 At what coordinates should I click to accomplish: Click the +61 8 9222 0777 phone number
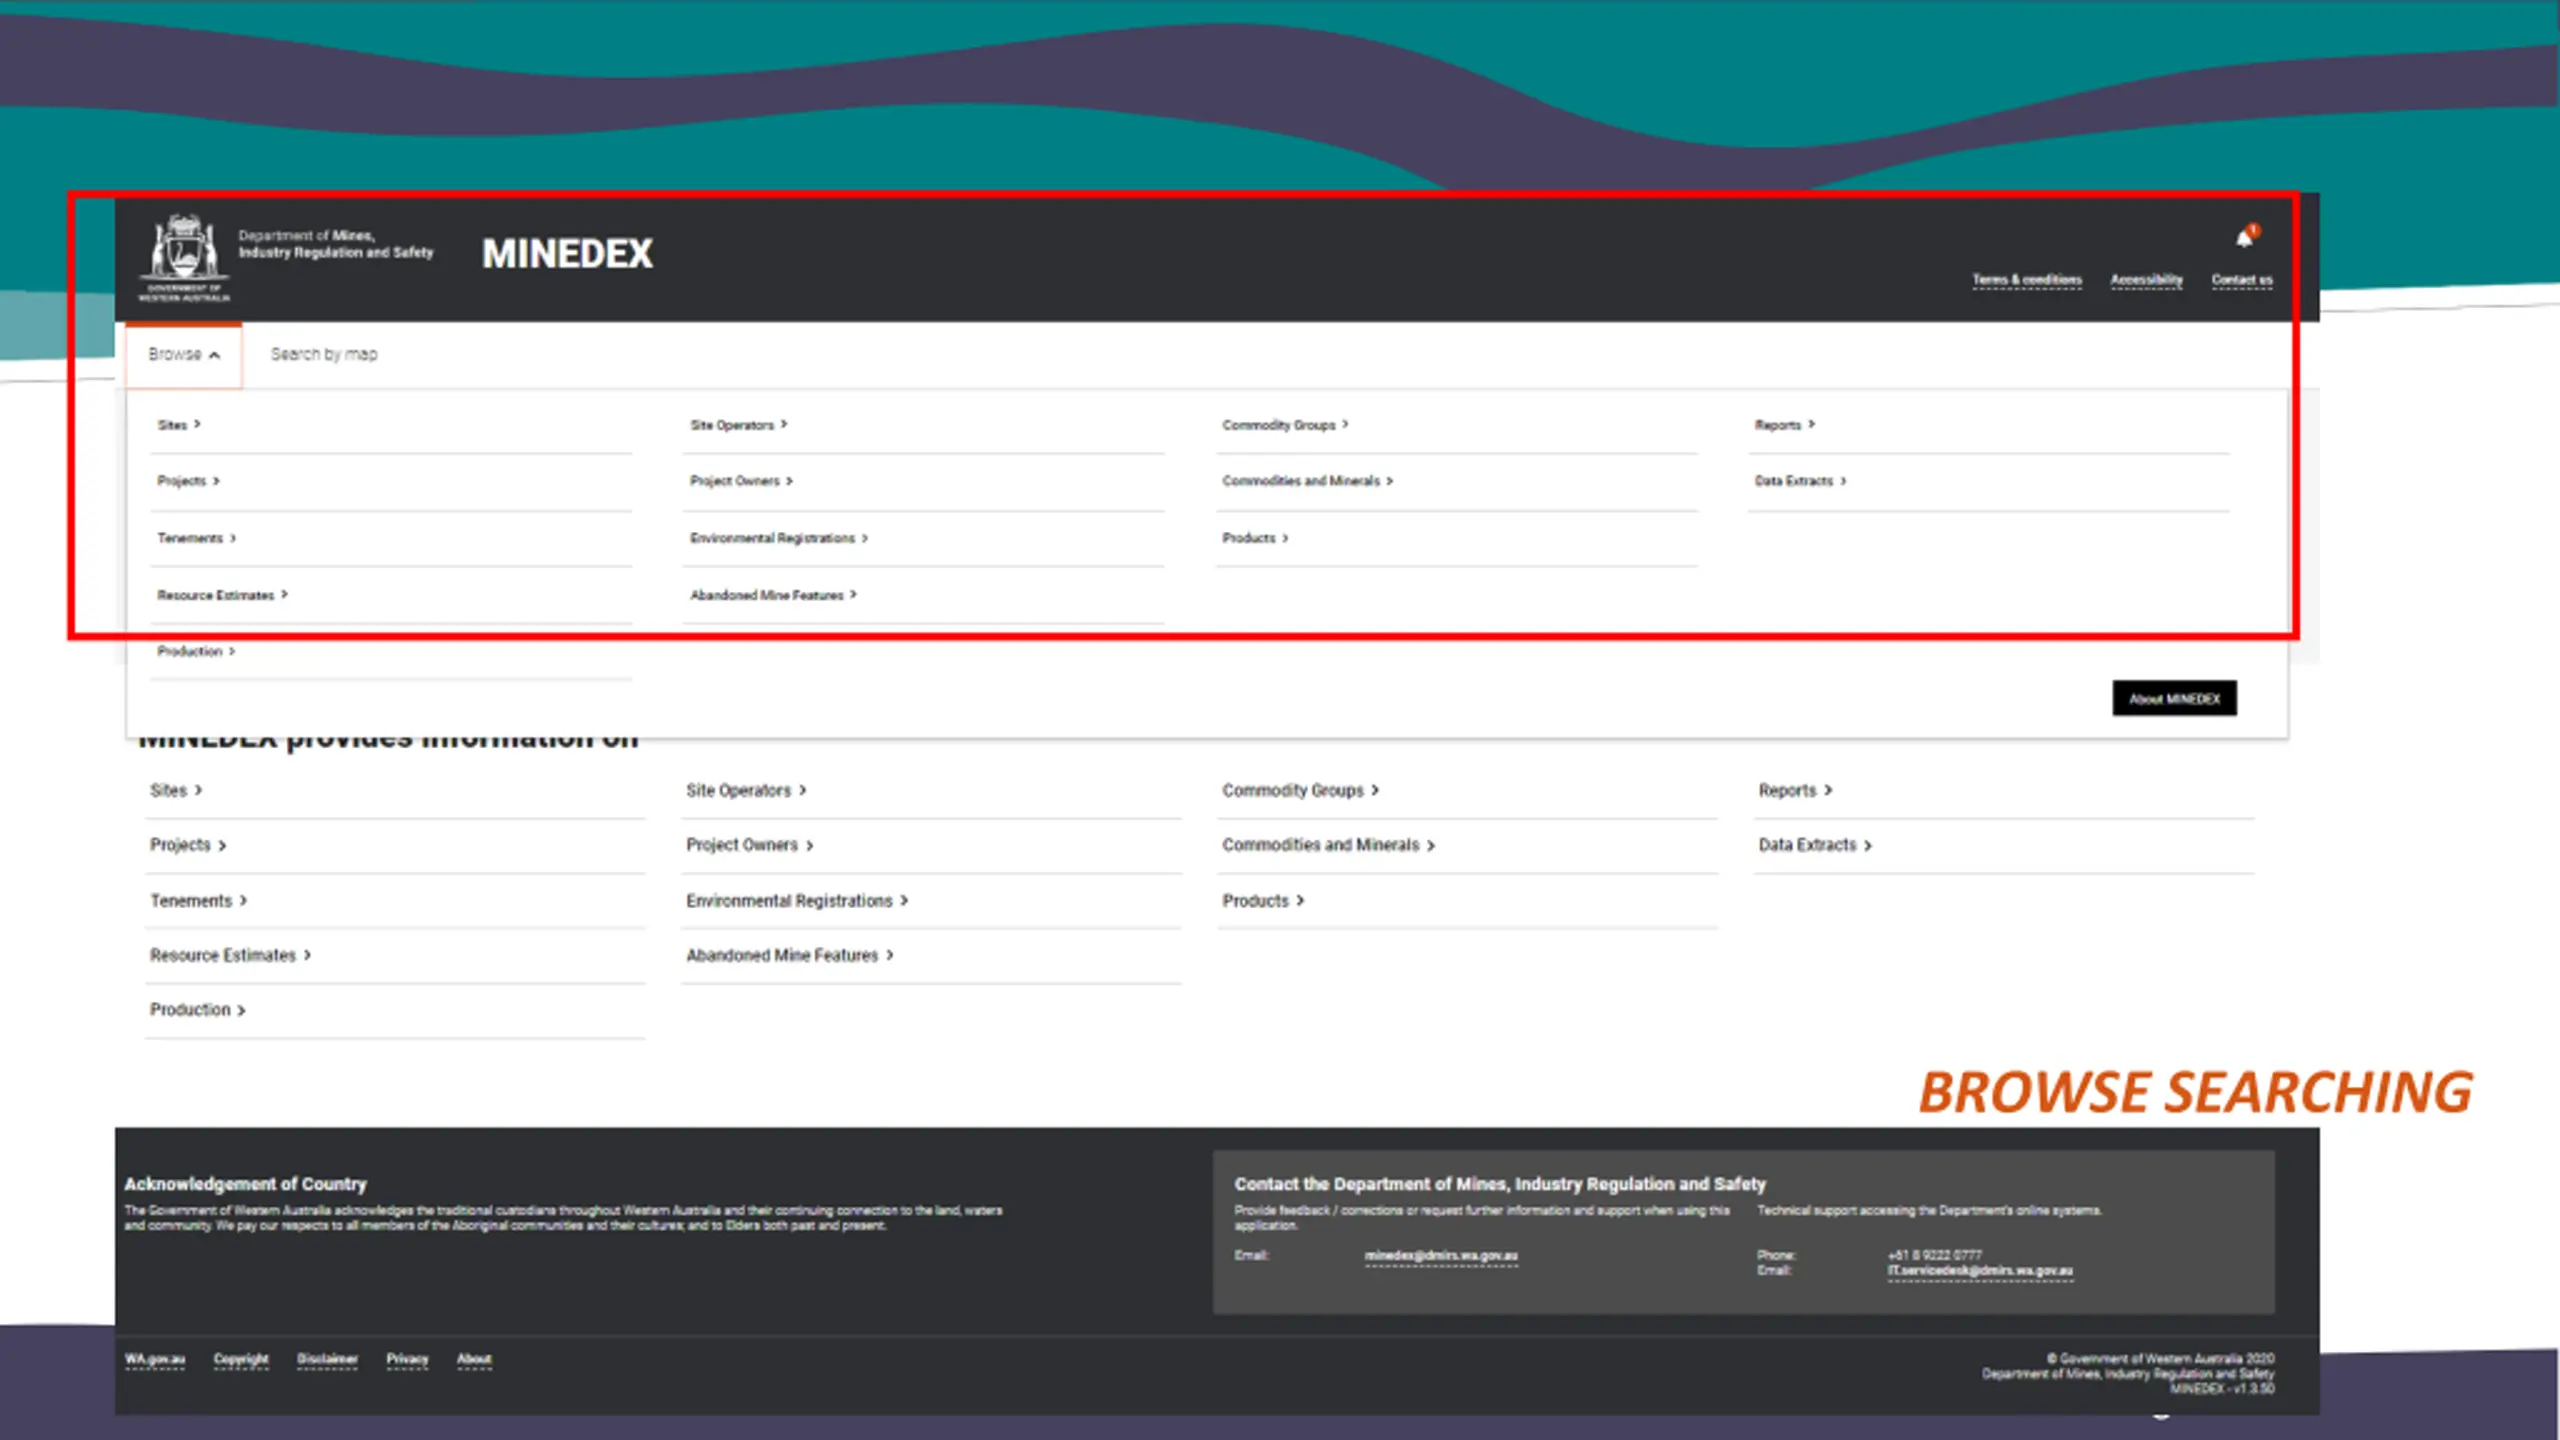coord(1934,1255)
